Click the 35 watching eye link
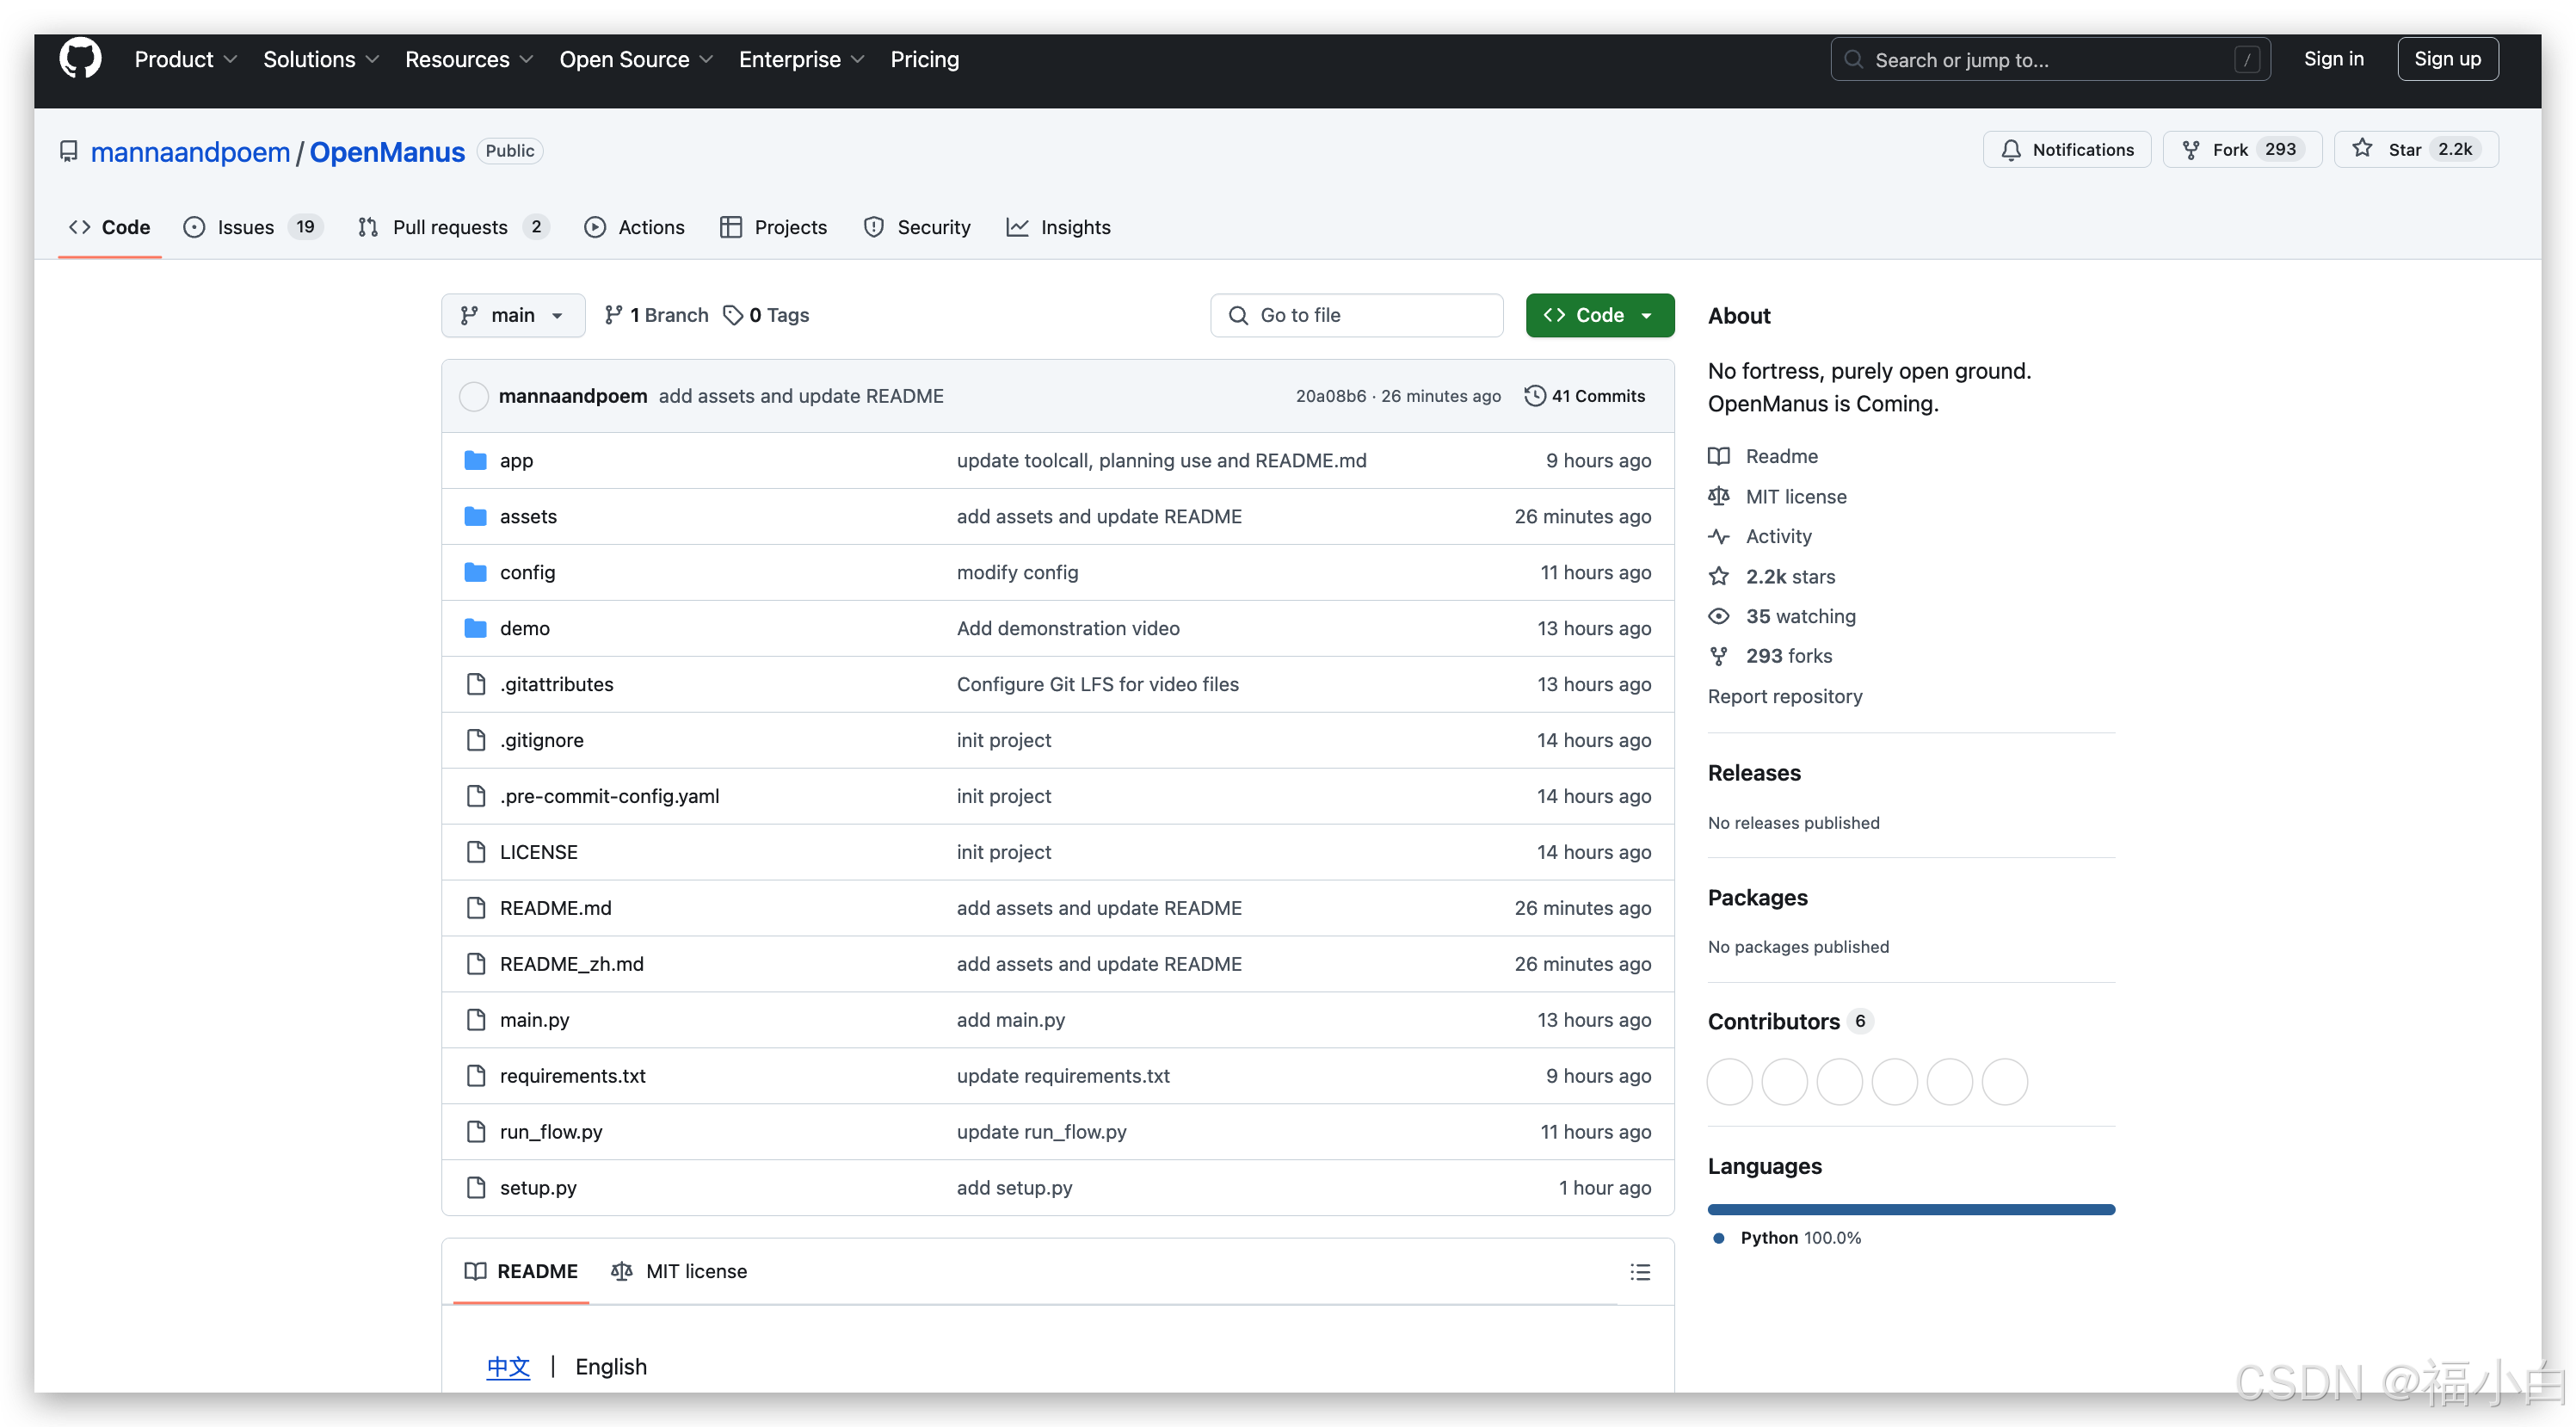Screen dimensions: 2576x1427 pos(1799,616)
